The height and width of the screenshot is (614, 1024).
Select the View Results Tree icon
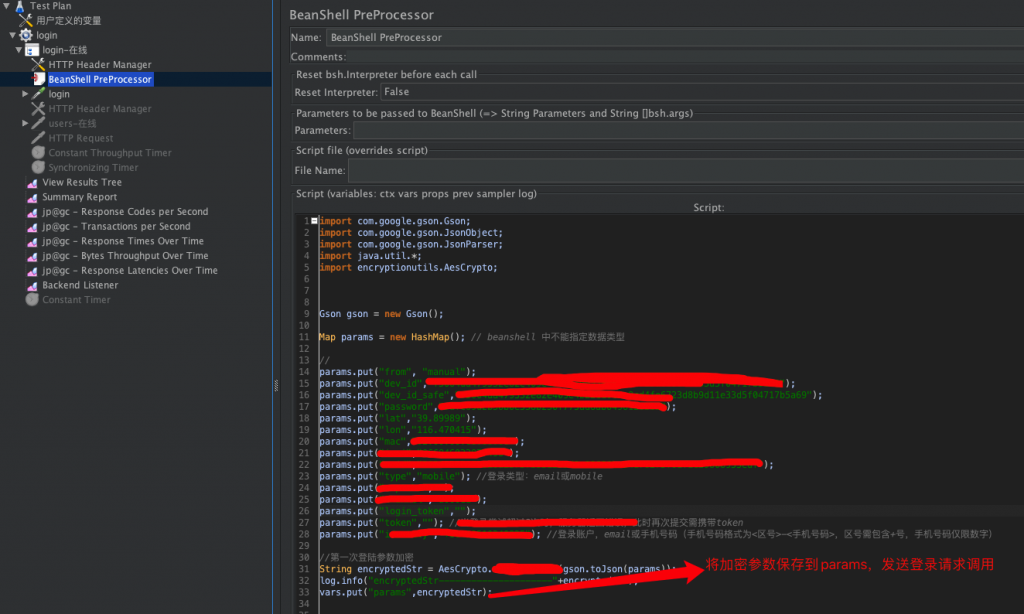click(x=32, y=183)
